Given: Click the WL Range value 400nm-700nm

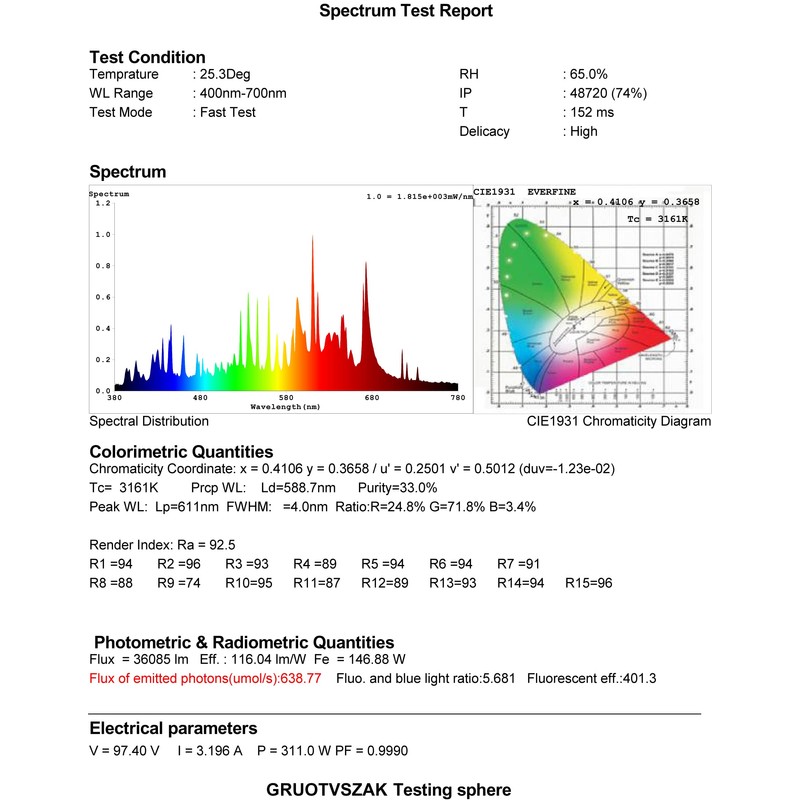Looking at the screenshot, I should pyautogui.click(x=243, y=93).
